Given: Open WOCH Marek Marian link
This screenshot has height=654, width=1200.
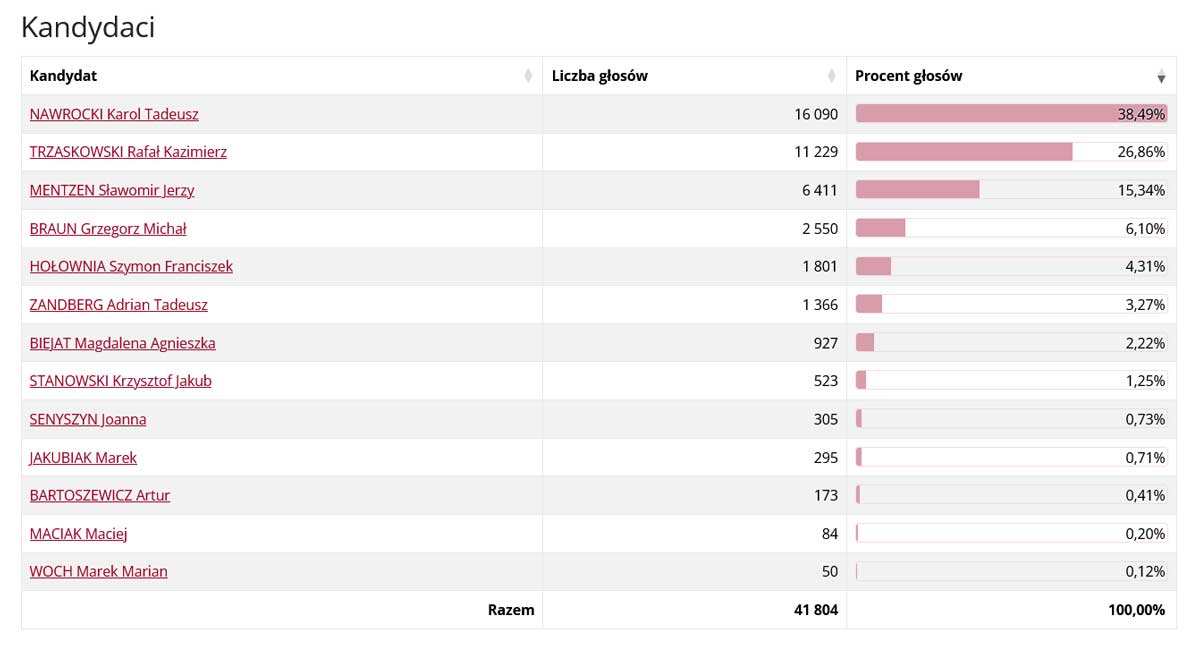Looking at the screenshot, I should click(x=98, y=571).
